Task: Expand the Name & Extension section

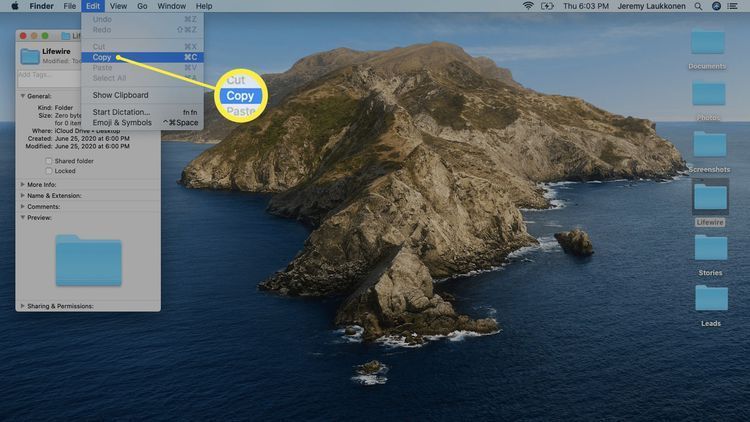Action: point(22,196)
